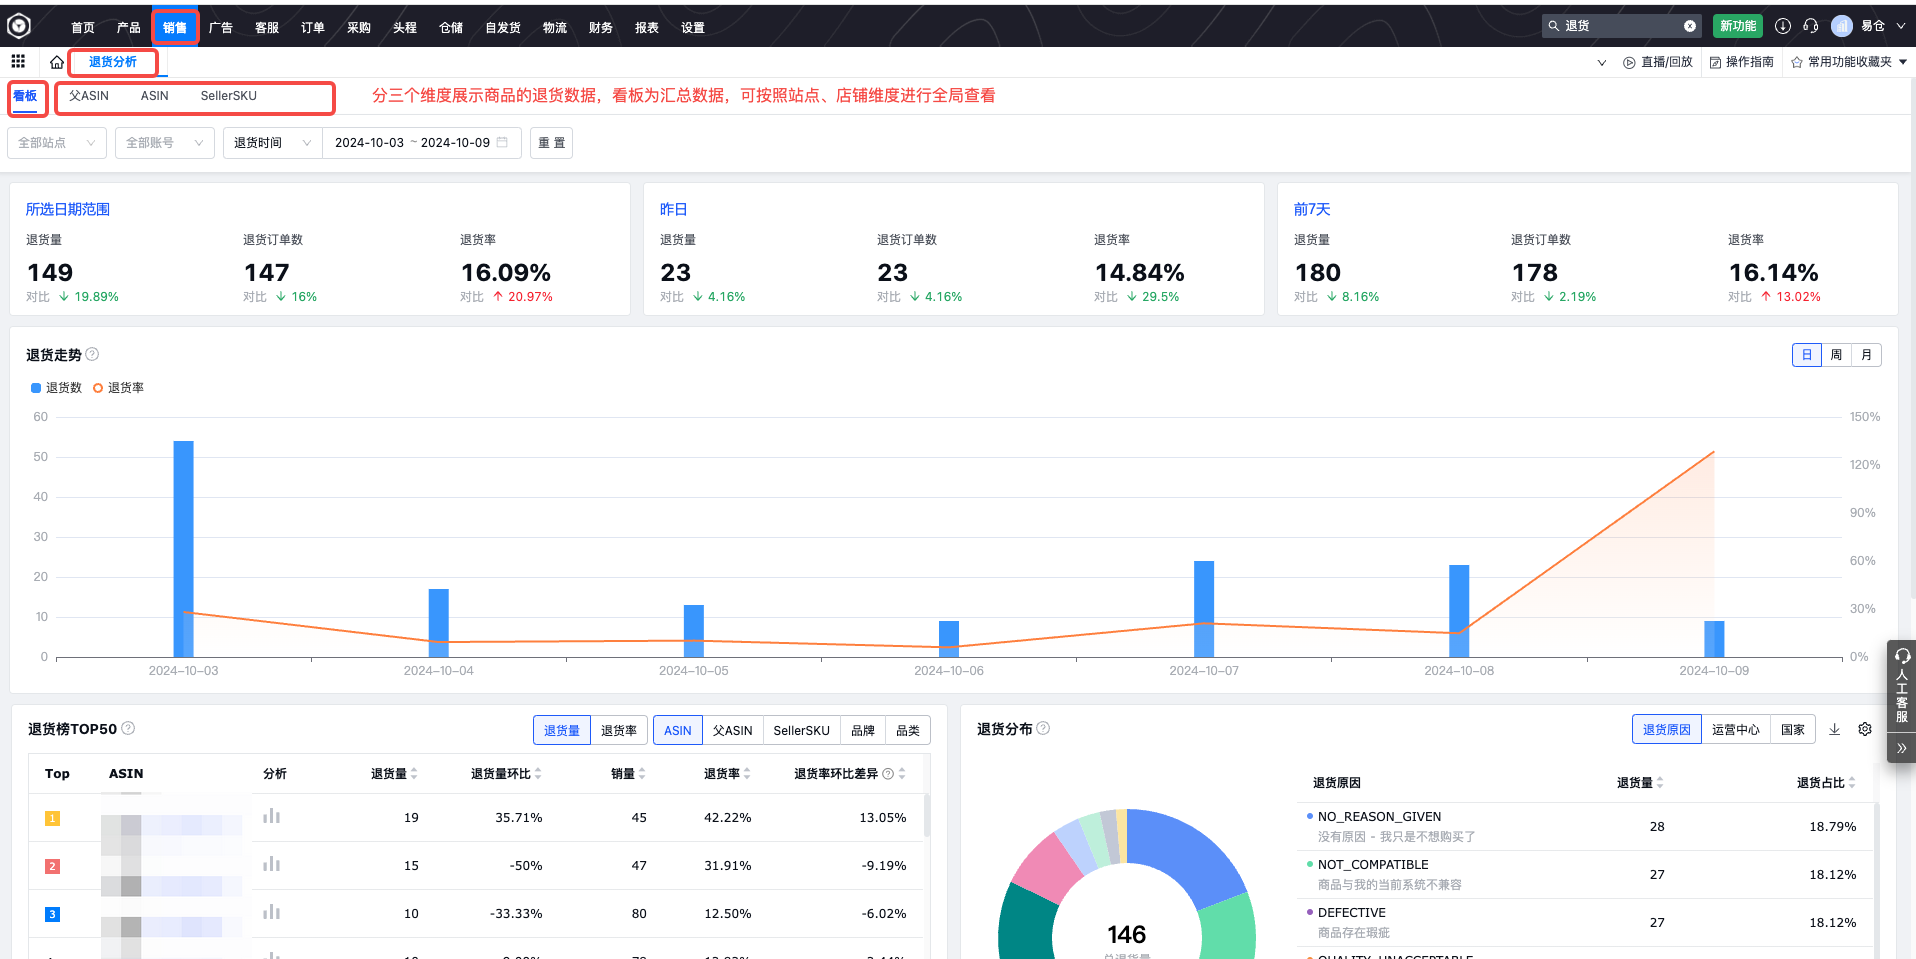Click the home icon in breadcrumb bar
Image resolution: width=1916 pixels, height=959 pixels.
click(x=57, y=61)
